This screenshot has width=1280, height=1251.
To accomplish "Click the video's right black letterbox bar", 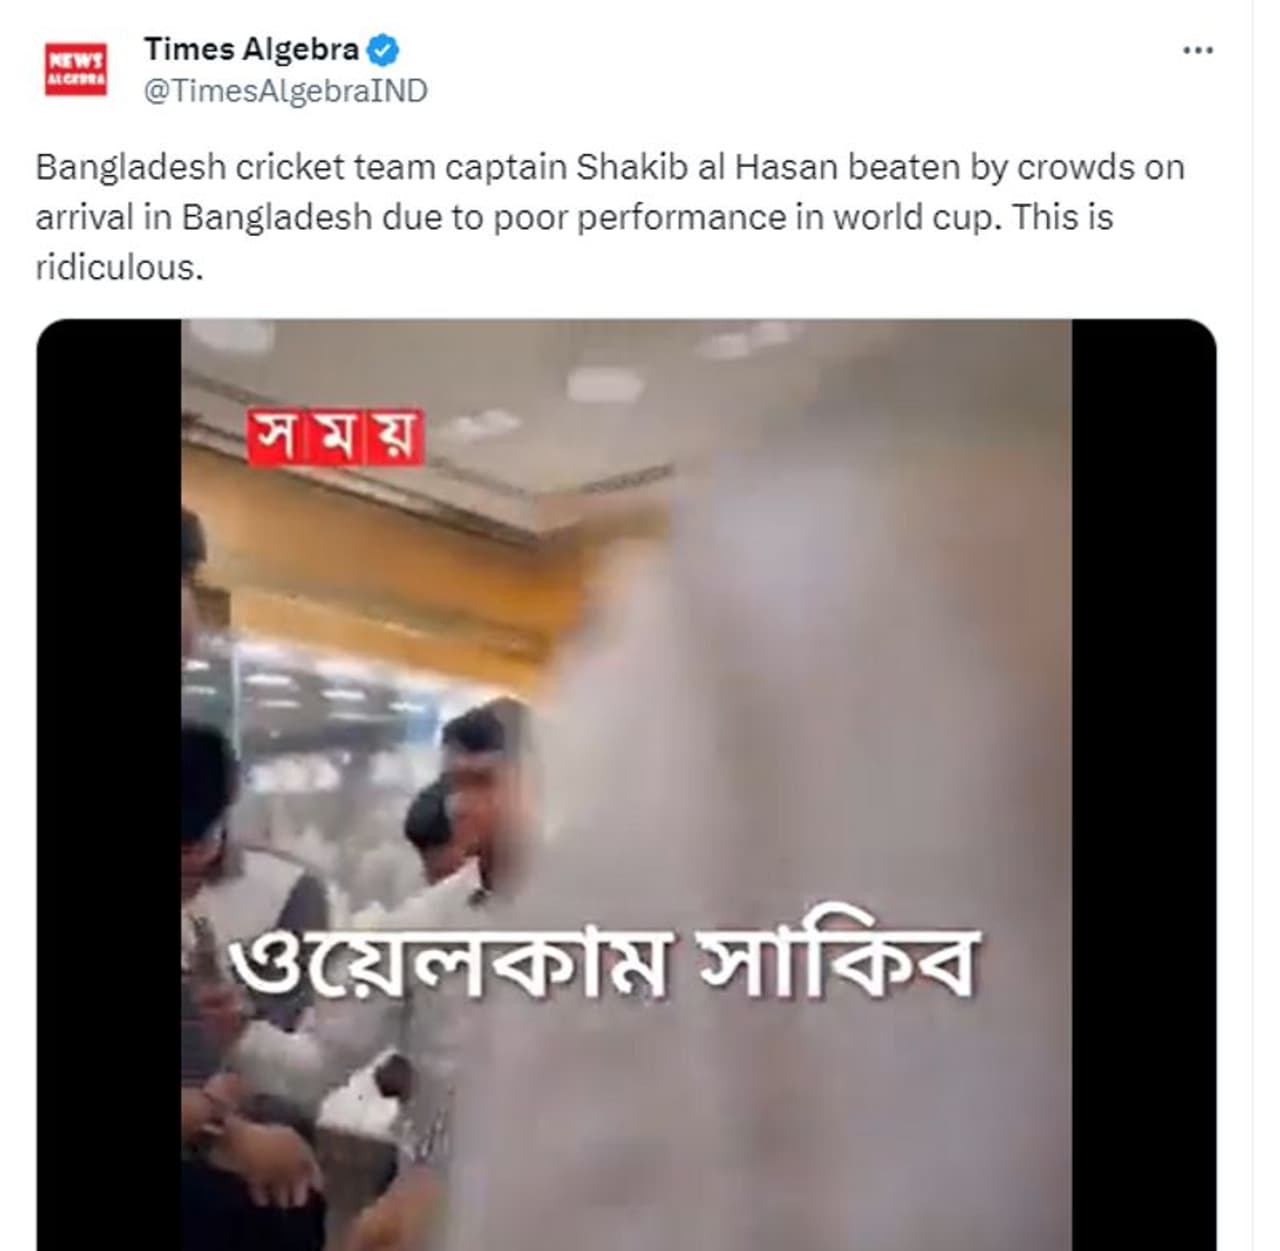I will point(1144,785).
